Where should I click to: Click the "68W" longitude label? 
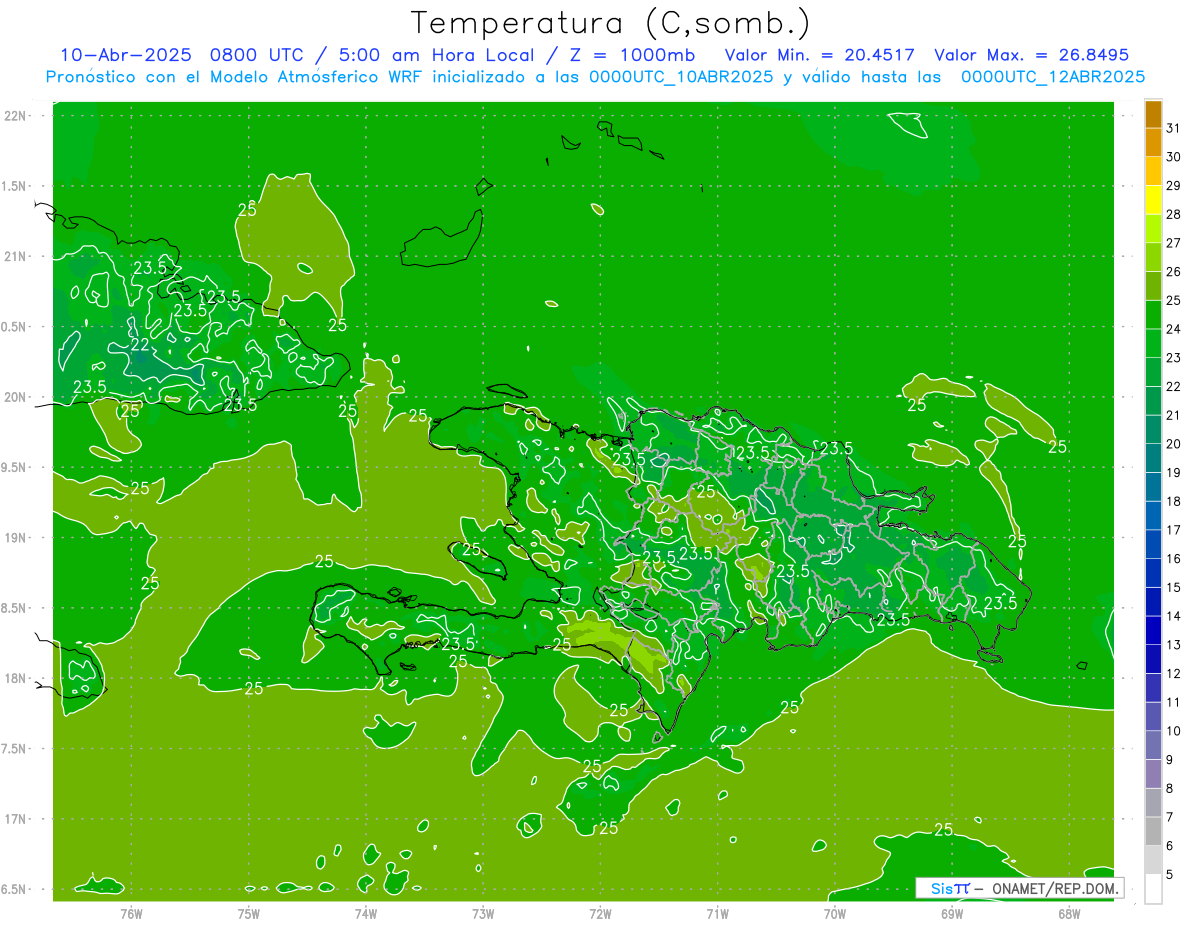1069,913
